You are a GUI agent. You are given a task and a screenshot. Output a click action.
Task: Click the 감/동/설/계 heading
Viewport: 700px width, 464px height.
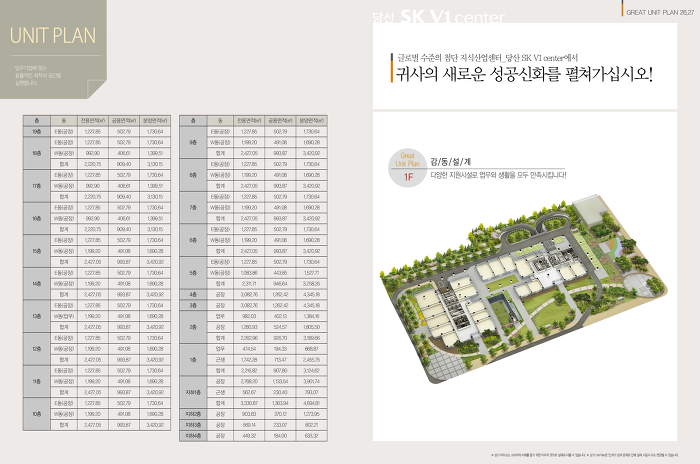(x=450, y=162)
